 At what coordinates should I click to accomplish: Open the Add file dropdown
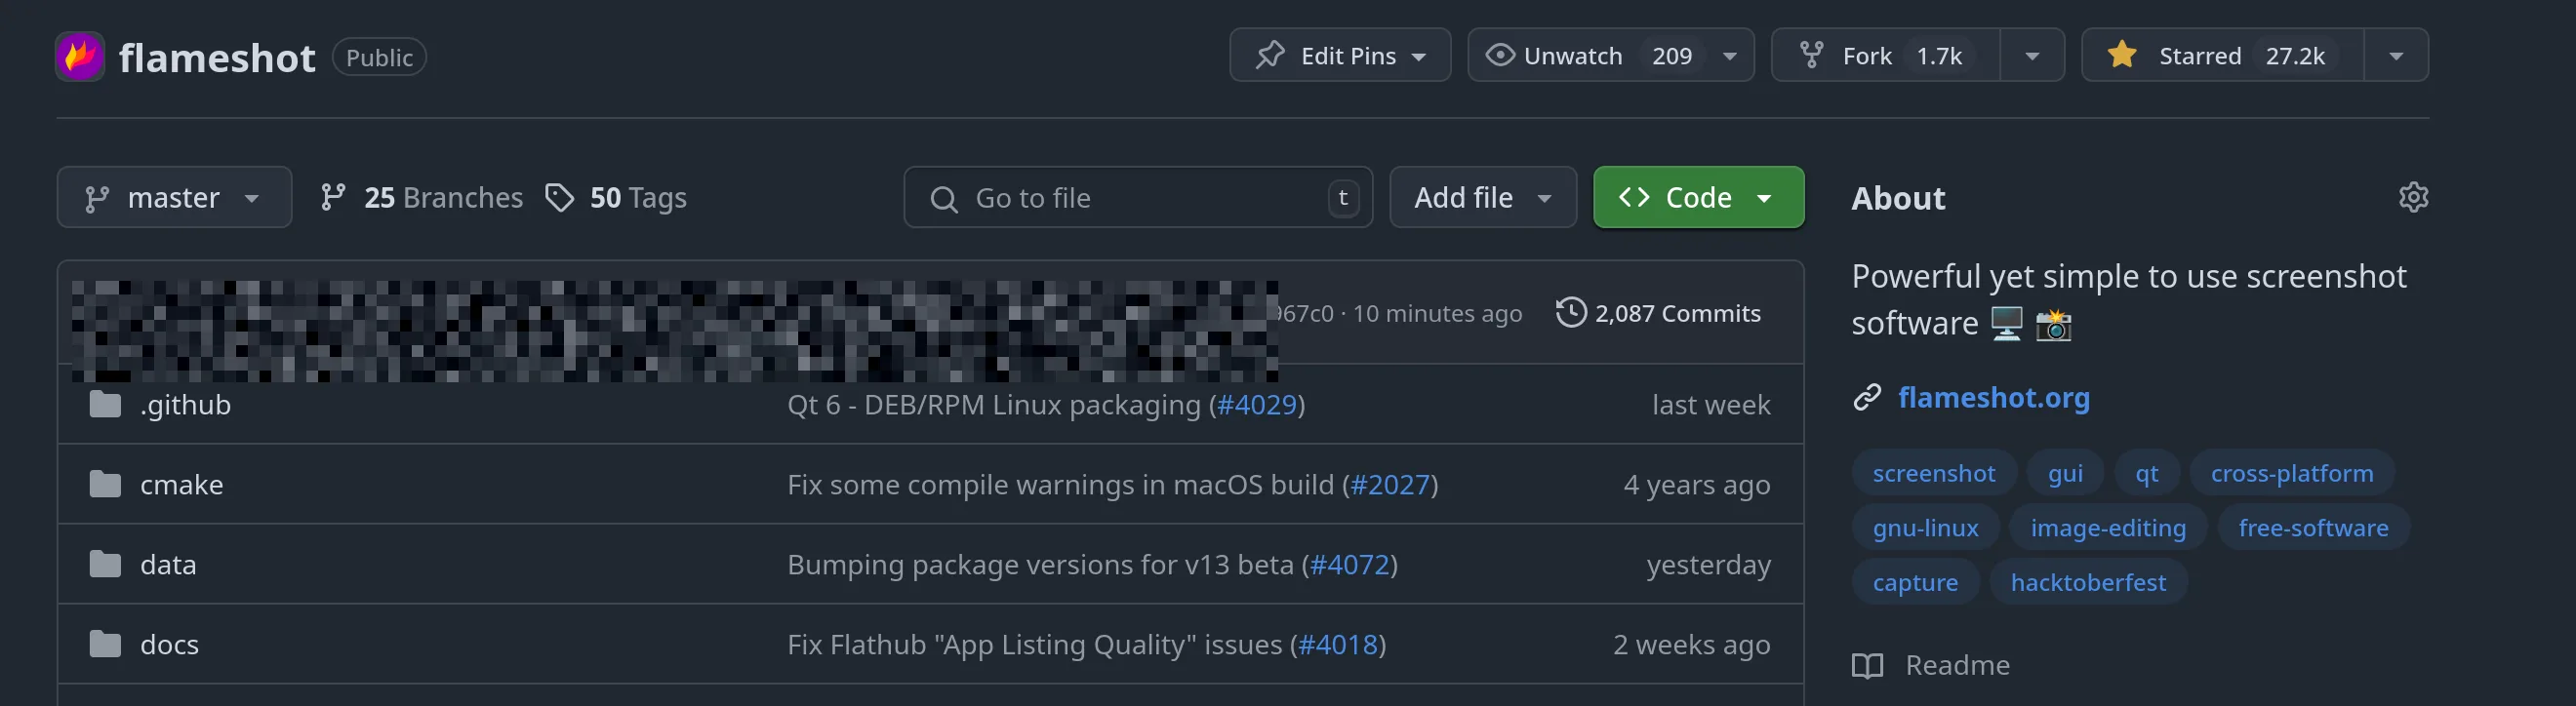pos(1483,197)
